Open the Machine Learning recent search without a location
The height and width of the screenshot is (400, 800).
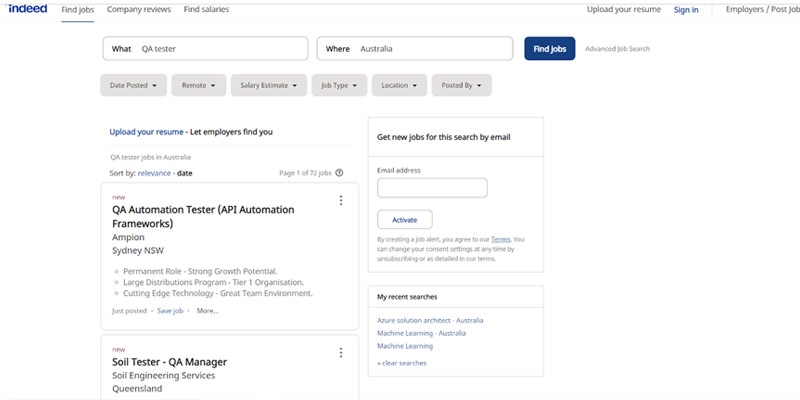405,346
